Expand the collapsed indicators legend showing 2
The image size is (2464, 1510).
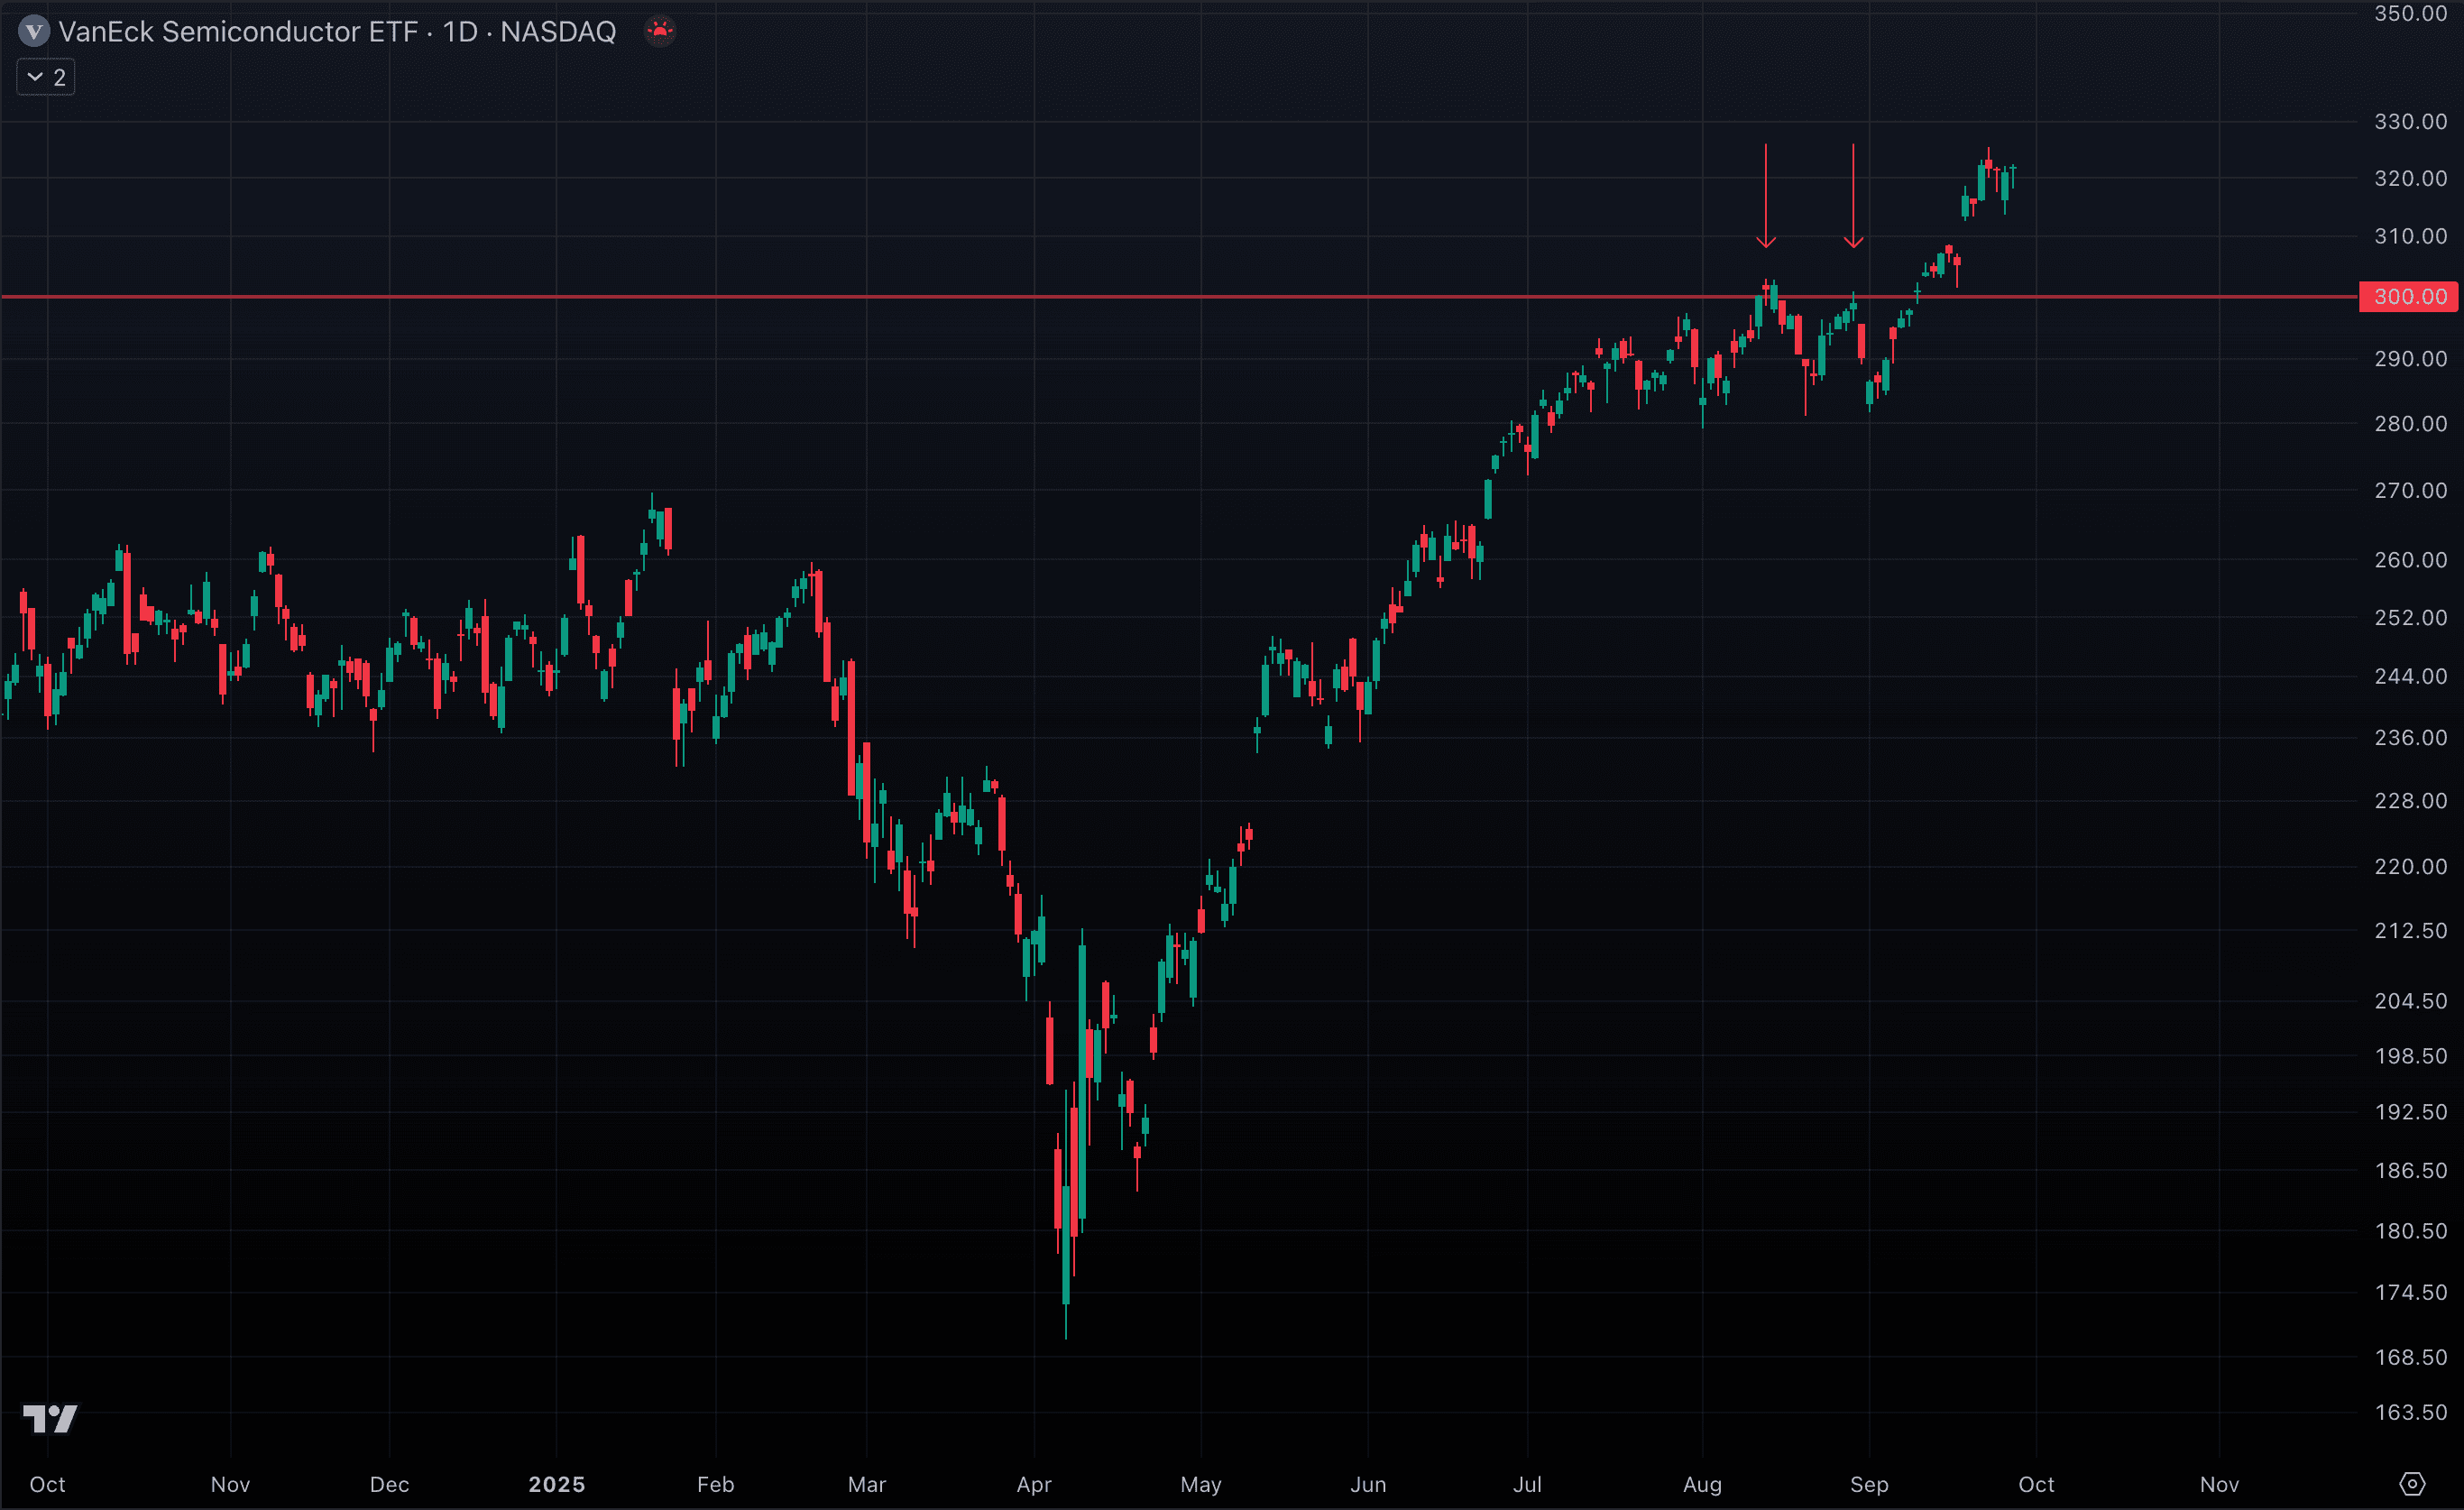[46, 77]
